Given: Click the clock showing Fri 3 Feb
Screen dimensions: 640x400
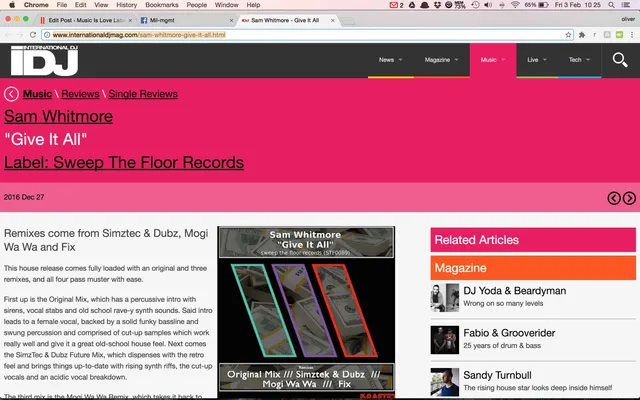Looking at the screenshot, I should pyautogui.click(x=578, y=5).
